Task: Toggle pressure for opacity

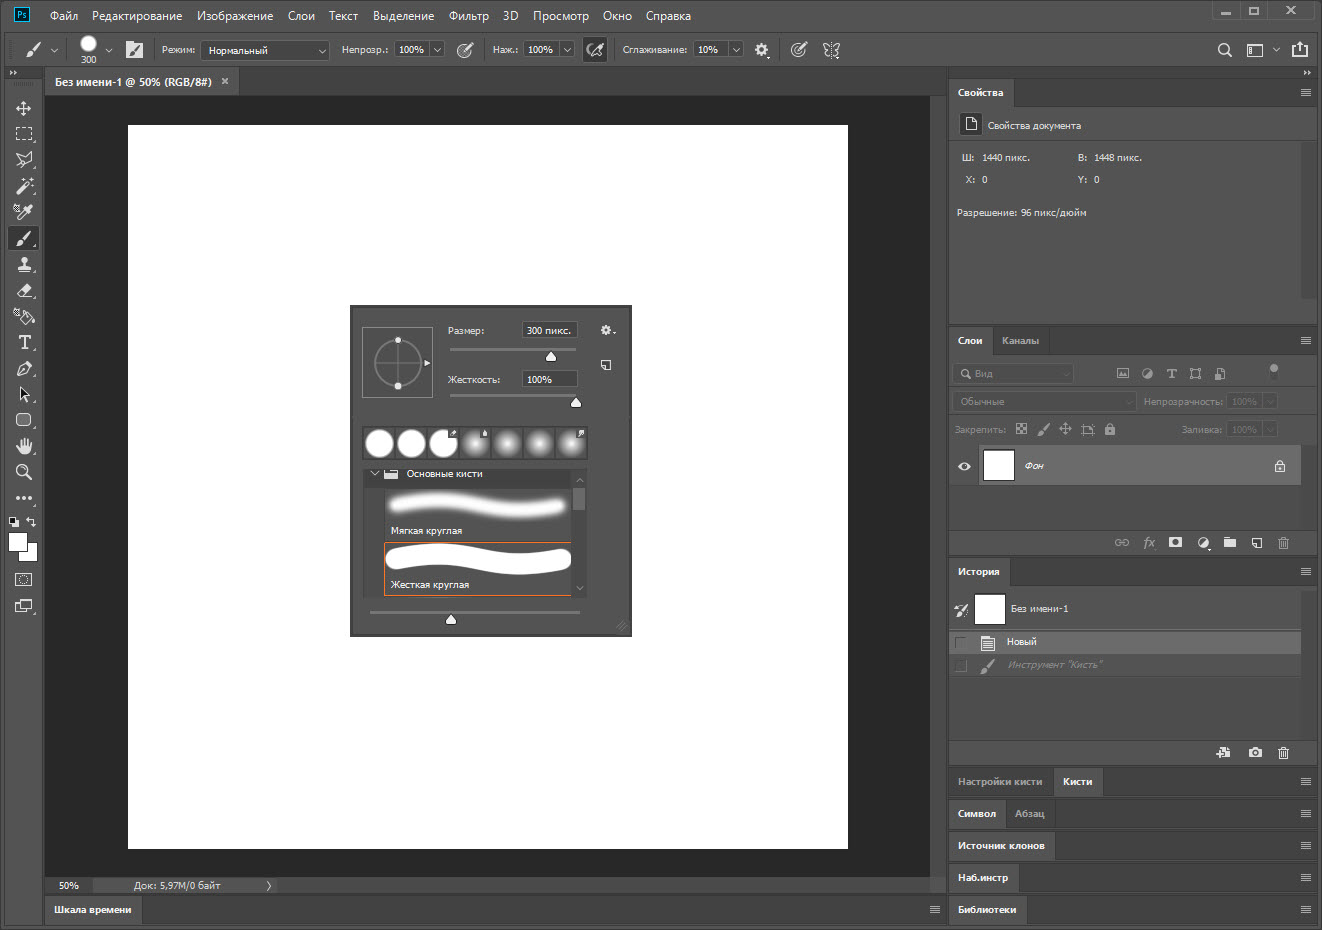Action: click(465, 50)
